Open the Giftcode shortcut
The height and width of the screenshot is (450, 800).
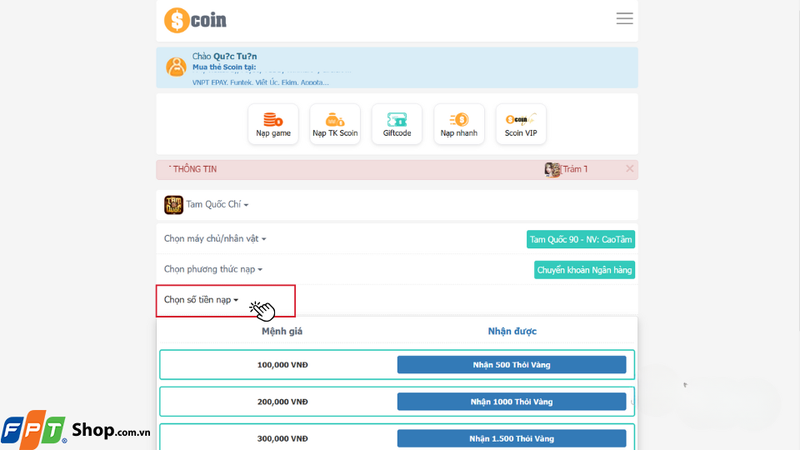click(x=397, y=124)
